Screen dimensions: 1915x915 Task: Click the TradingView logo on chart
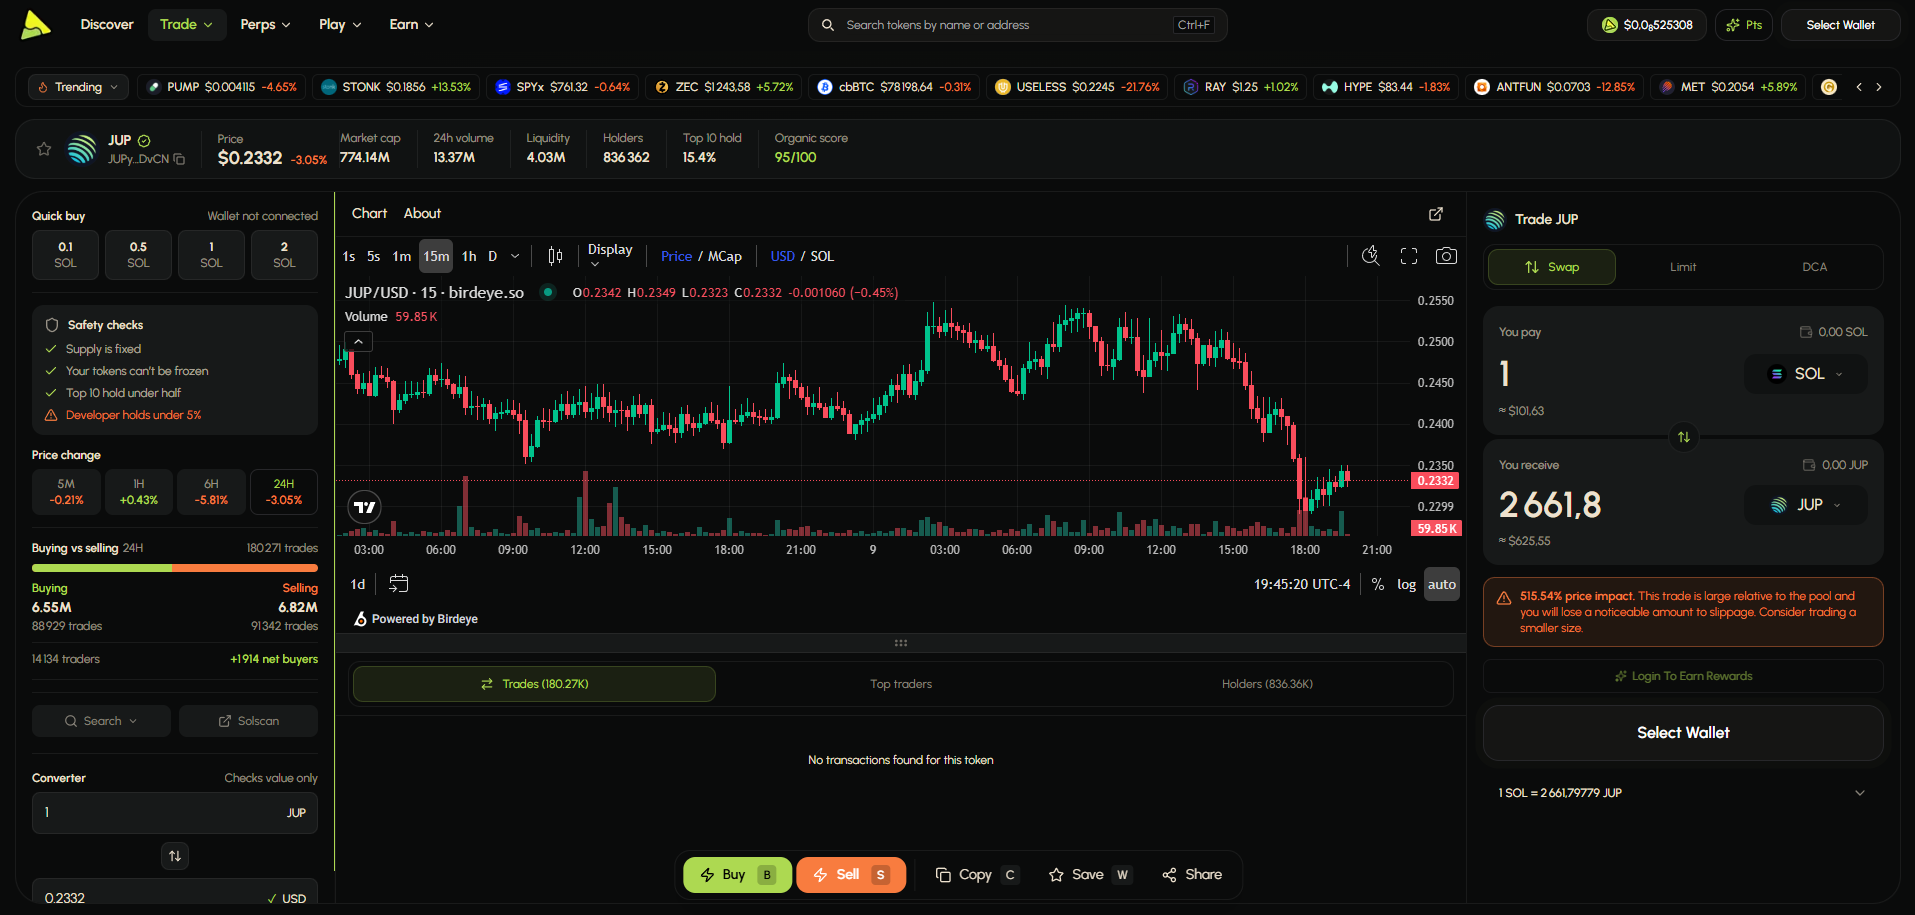pos(365,507)
